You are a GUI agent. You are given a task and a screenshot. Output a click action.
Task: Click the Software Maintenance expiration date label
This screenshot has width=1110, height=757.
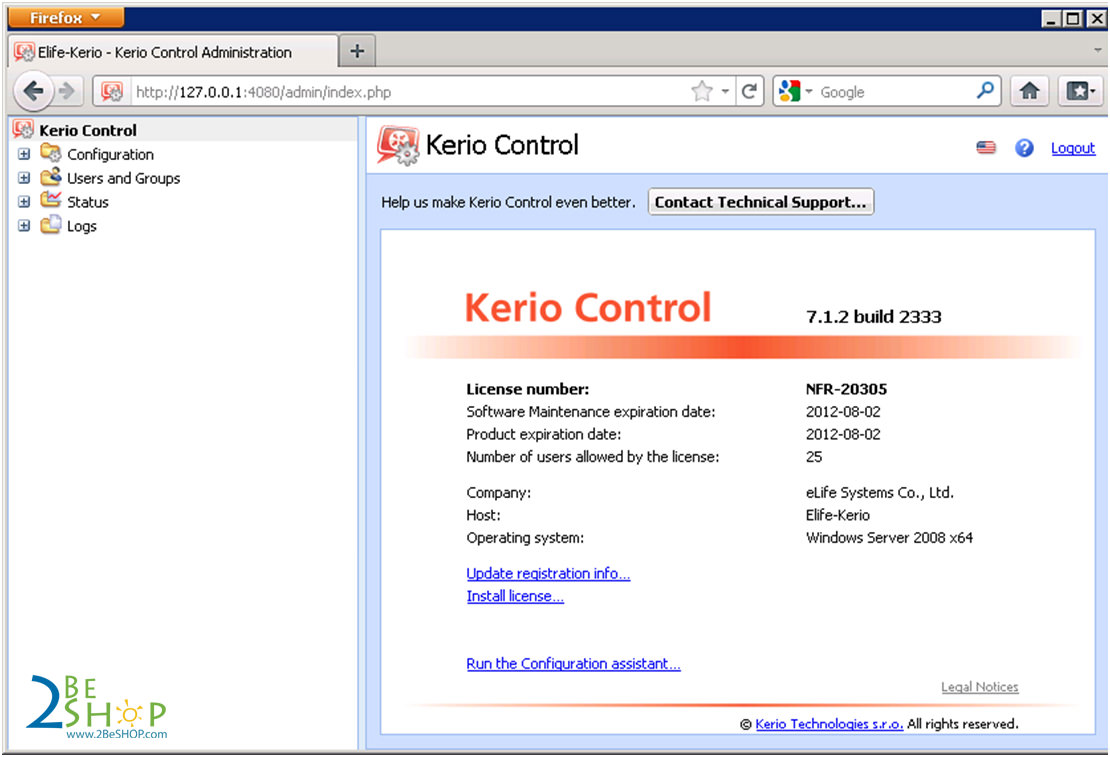click(590, 411)
